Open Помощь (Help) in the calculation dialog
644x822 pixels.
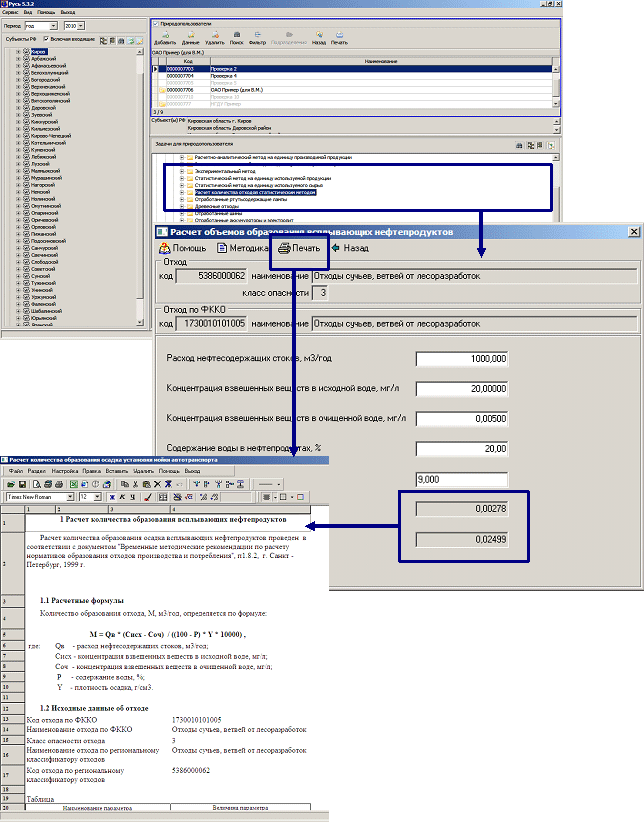182,248
